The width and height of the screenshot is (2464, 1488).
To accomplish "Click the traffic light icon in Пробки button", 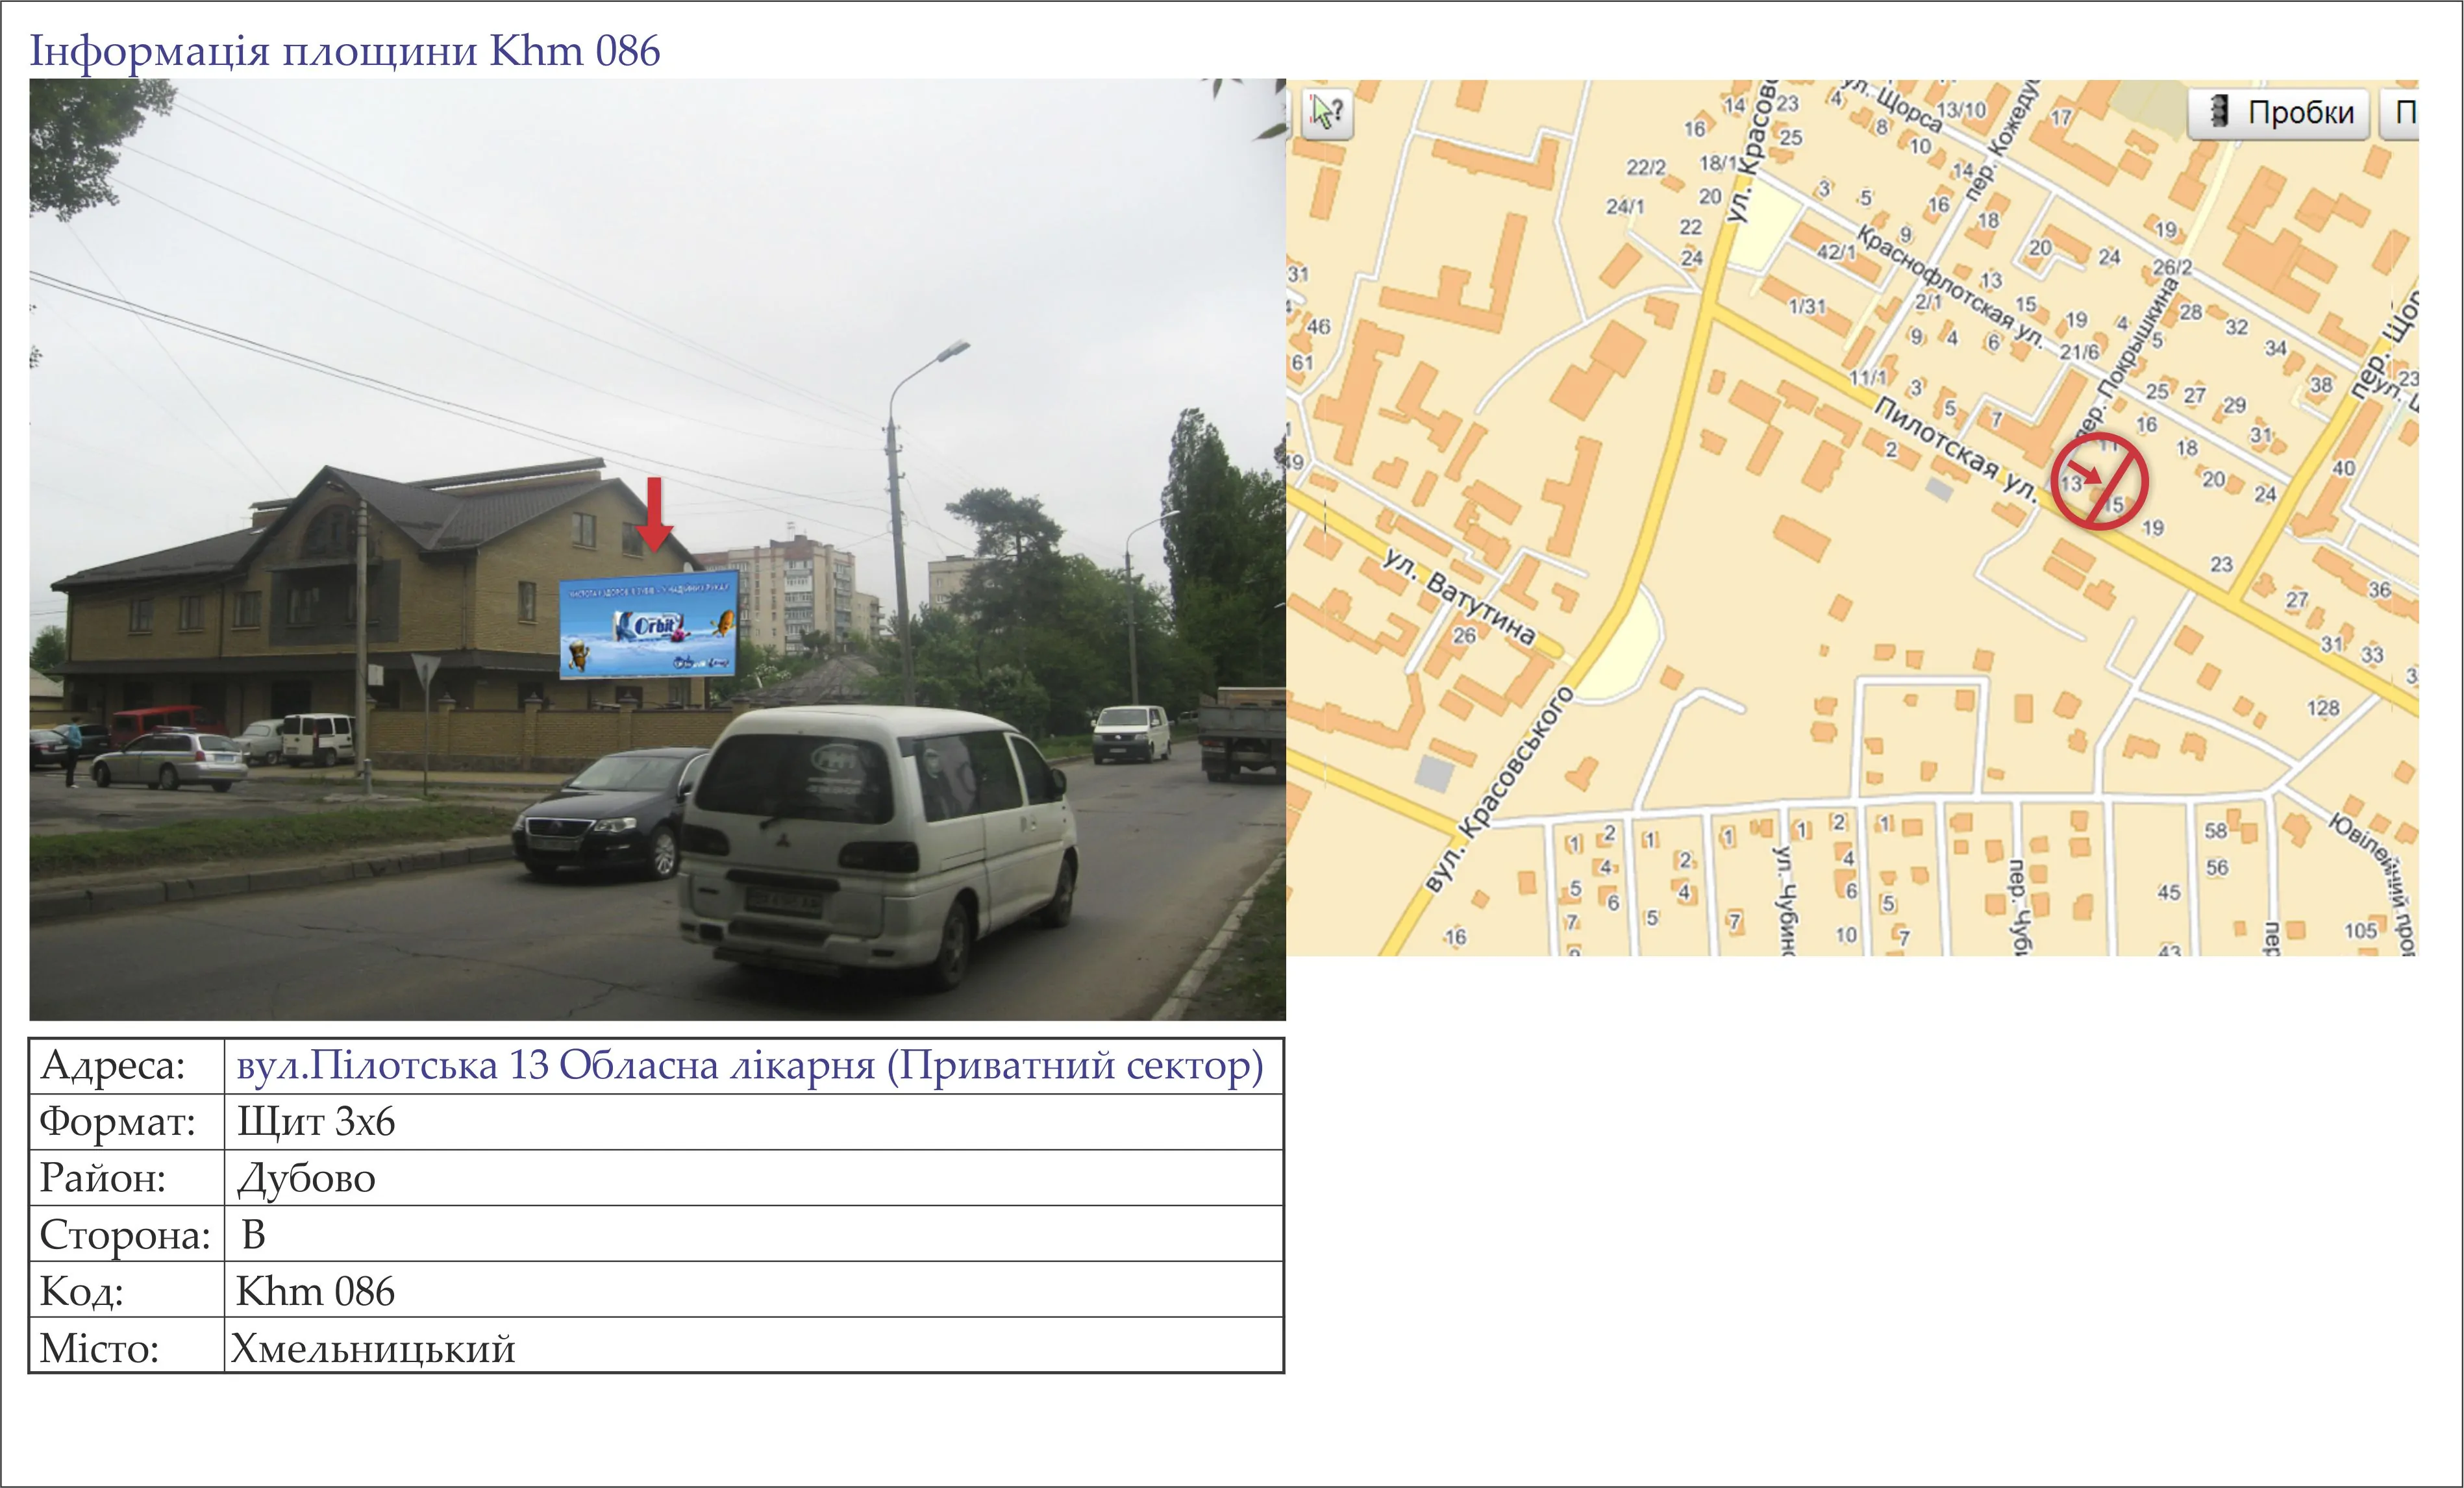I will (x=2219, y=111).
